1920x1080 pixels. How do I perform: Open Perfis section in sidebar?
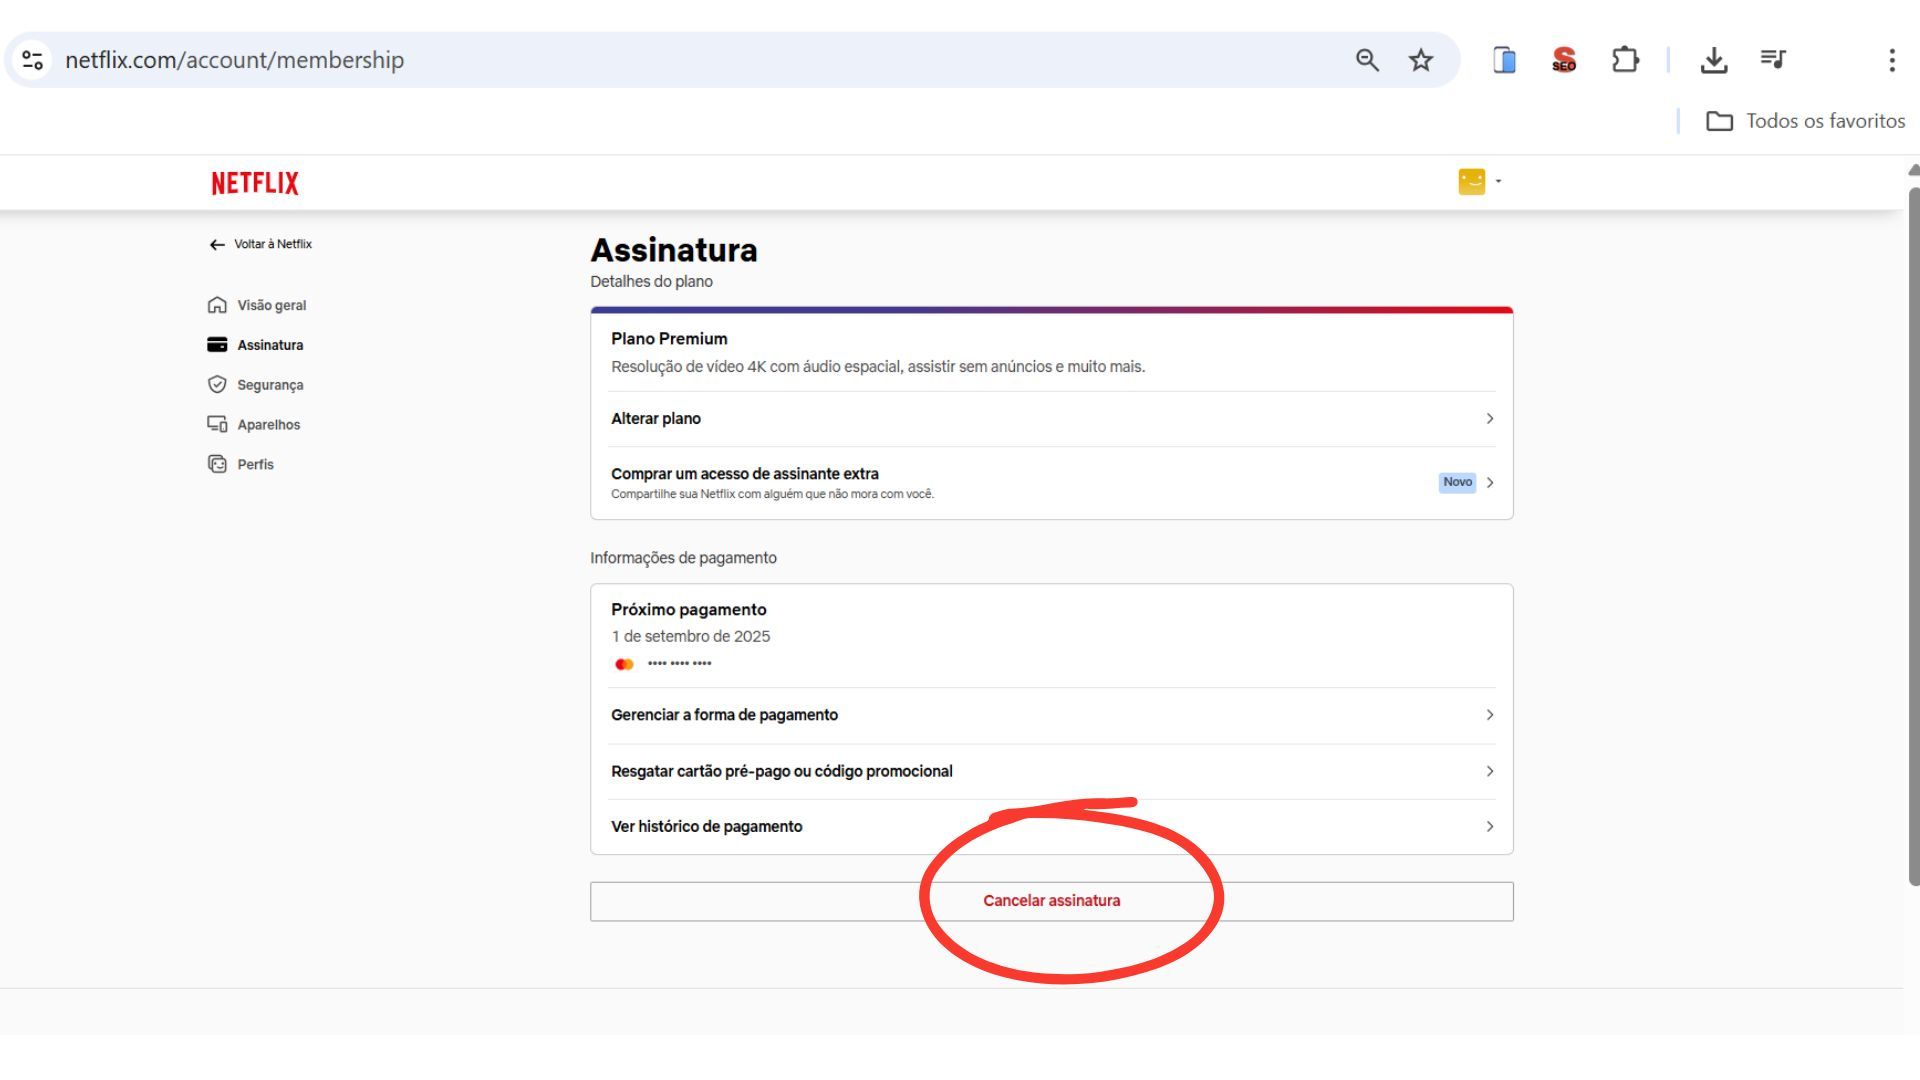255,464
